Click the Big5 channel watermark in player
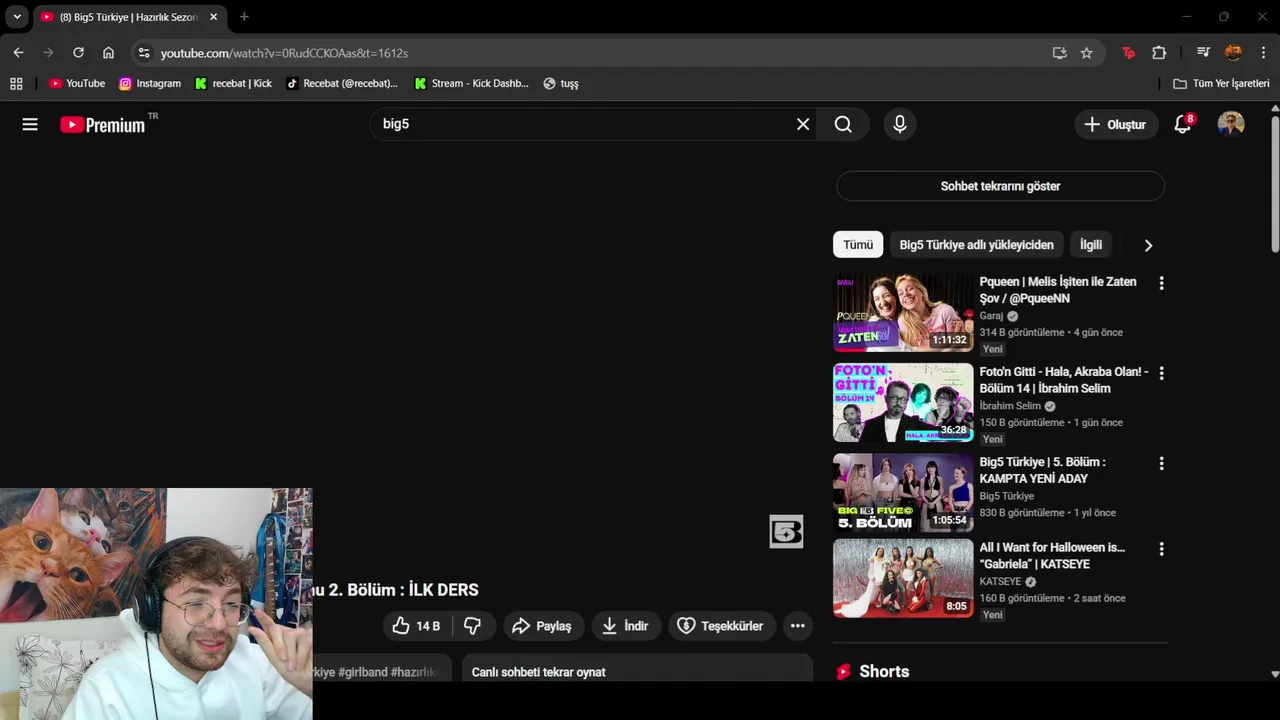Viewport: 1280px width, 720px height. pyautogui.click(x=786, y=532)
